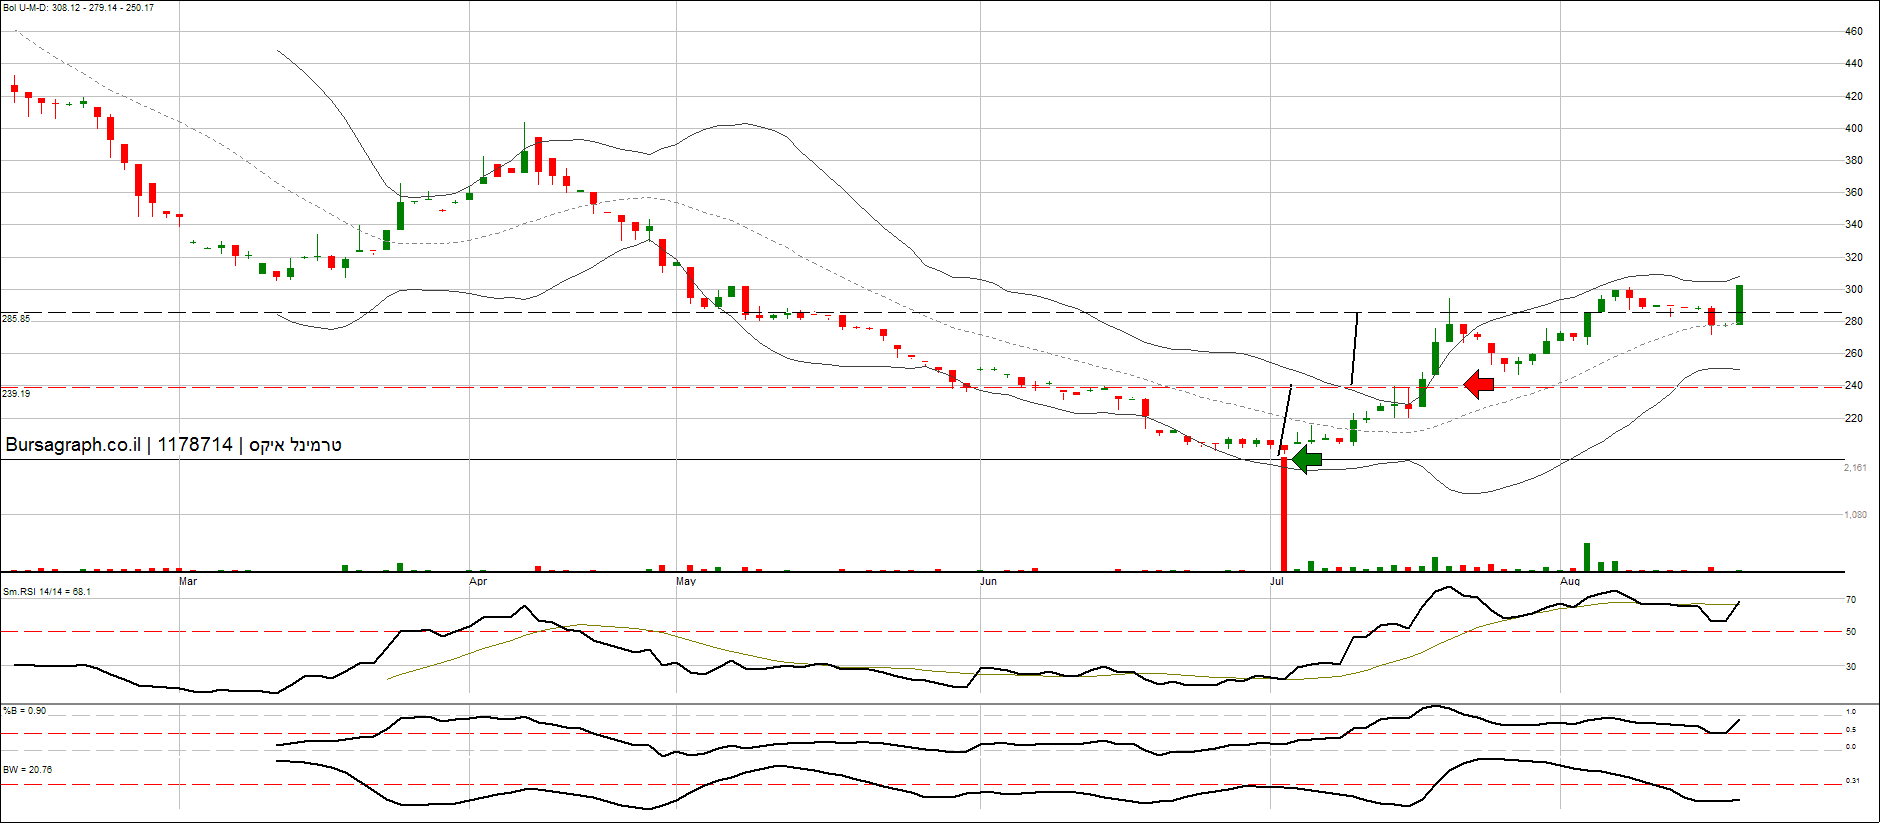
Task: Click the 400 price axis label
Action: click(1854, 129)
